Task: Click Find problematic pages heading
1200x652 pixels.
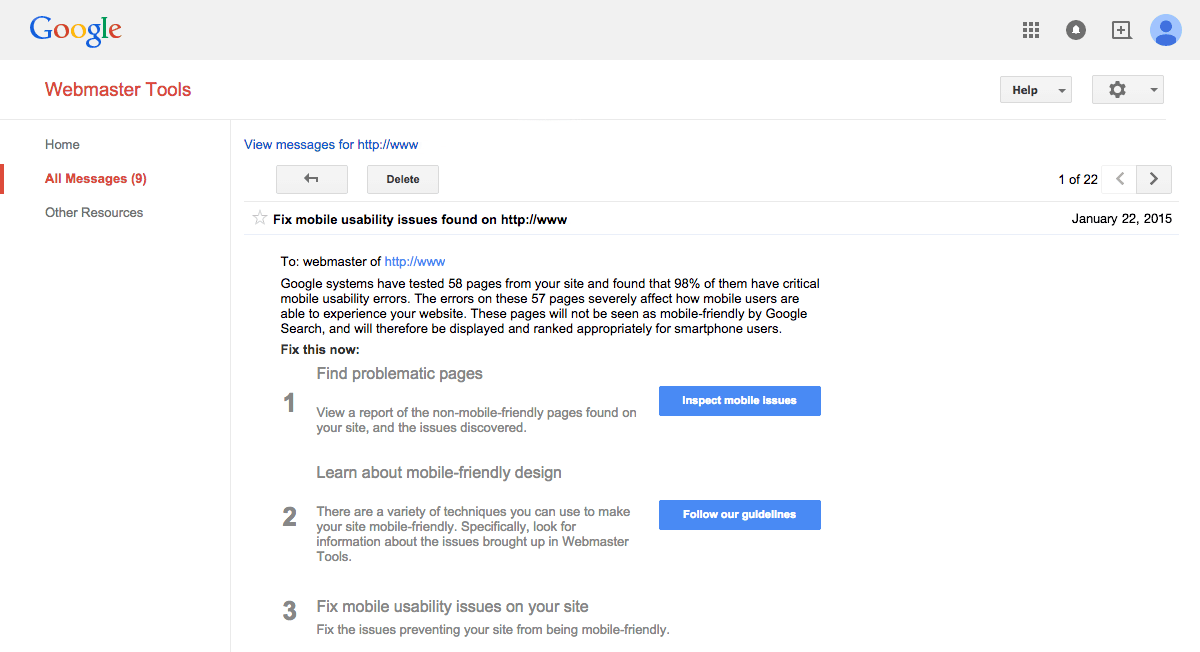Action: pos(400,374)
